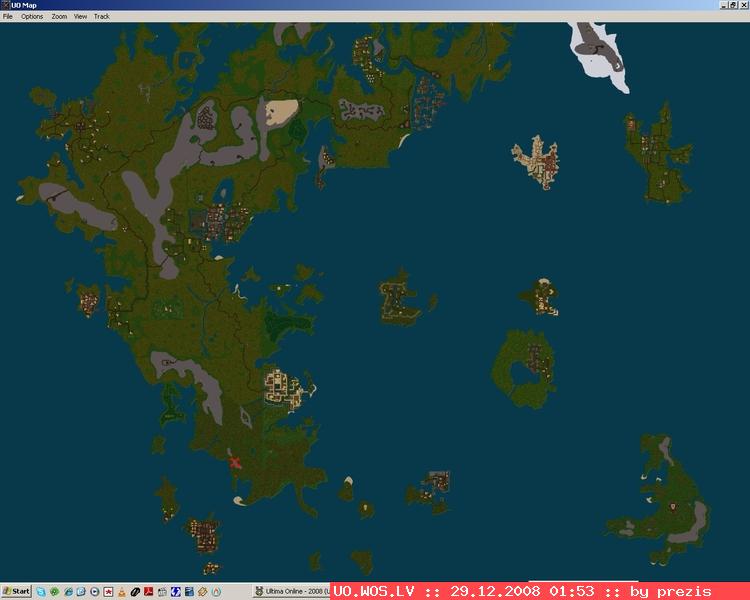This screenshot has width=750, height=600.
Task: Open the Options menu
Action: [x=32, y=16]
